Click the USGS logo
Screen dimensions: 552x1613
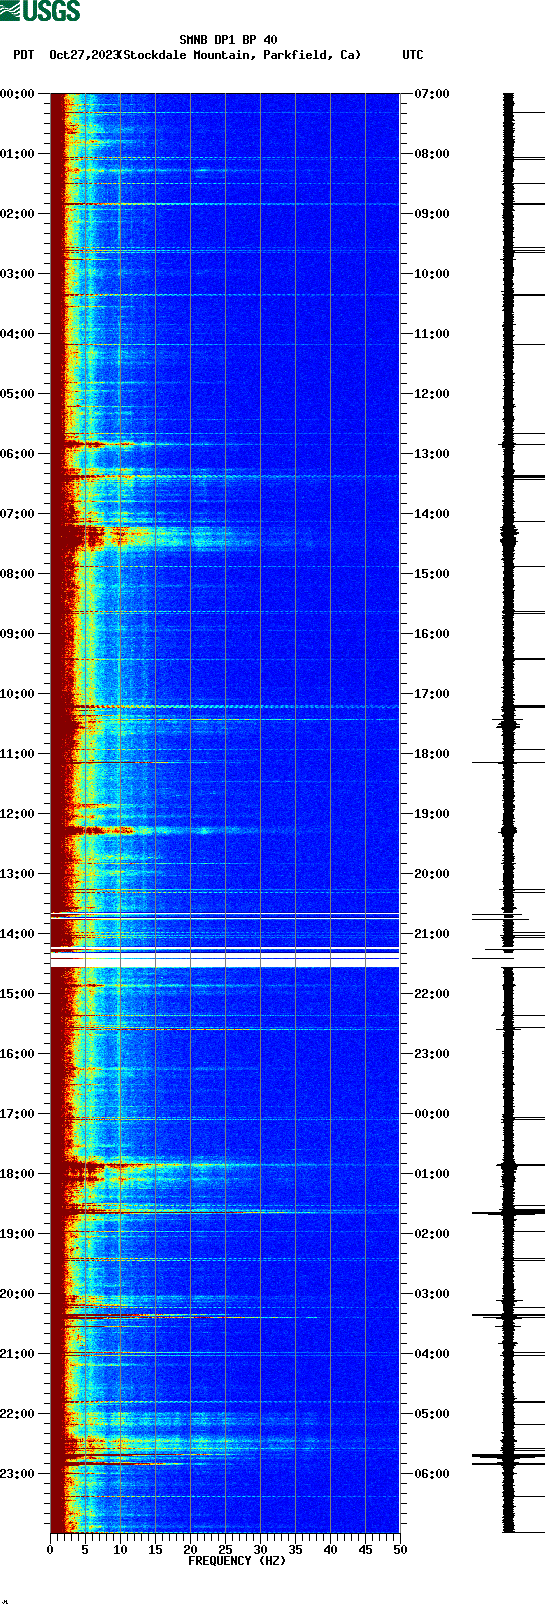[40, 12]
